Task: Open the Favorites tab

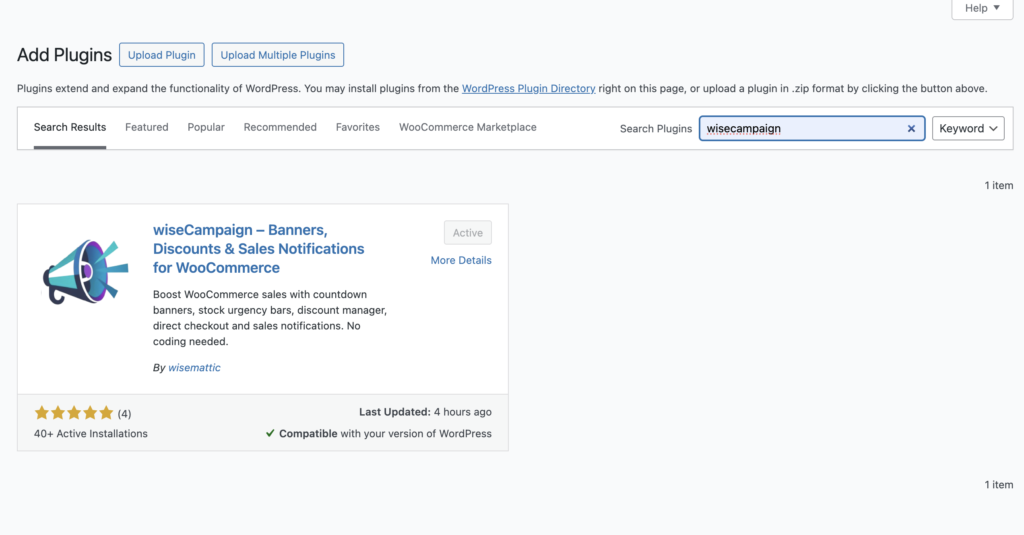Action: 358,127
